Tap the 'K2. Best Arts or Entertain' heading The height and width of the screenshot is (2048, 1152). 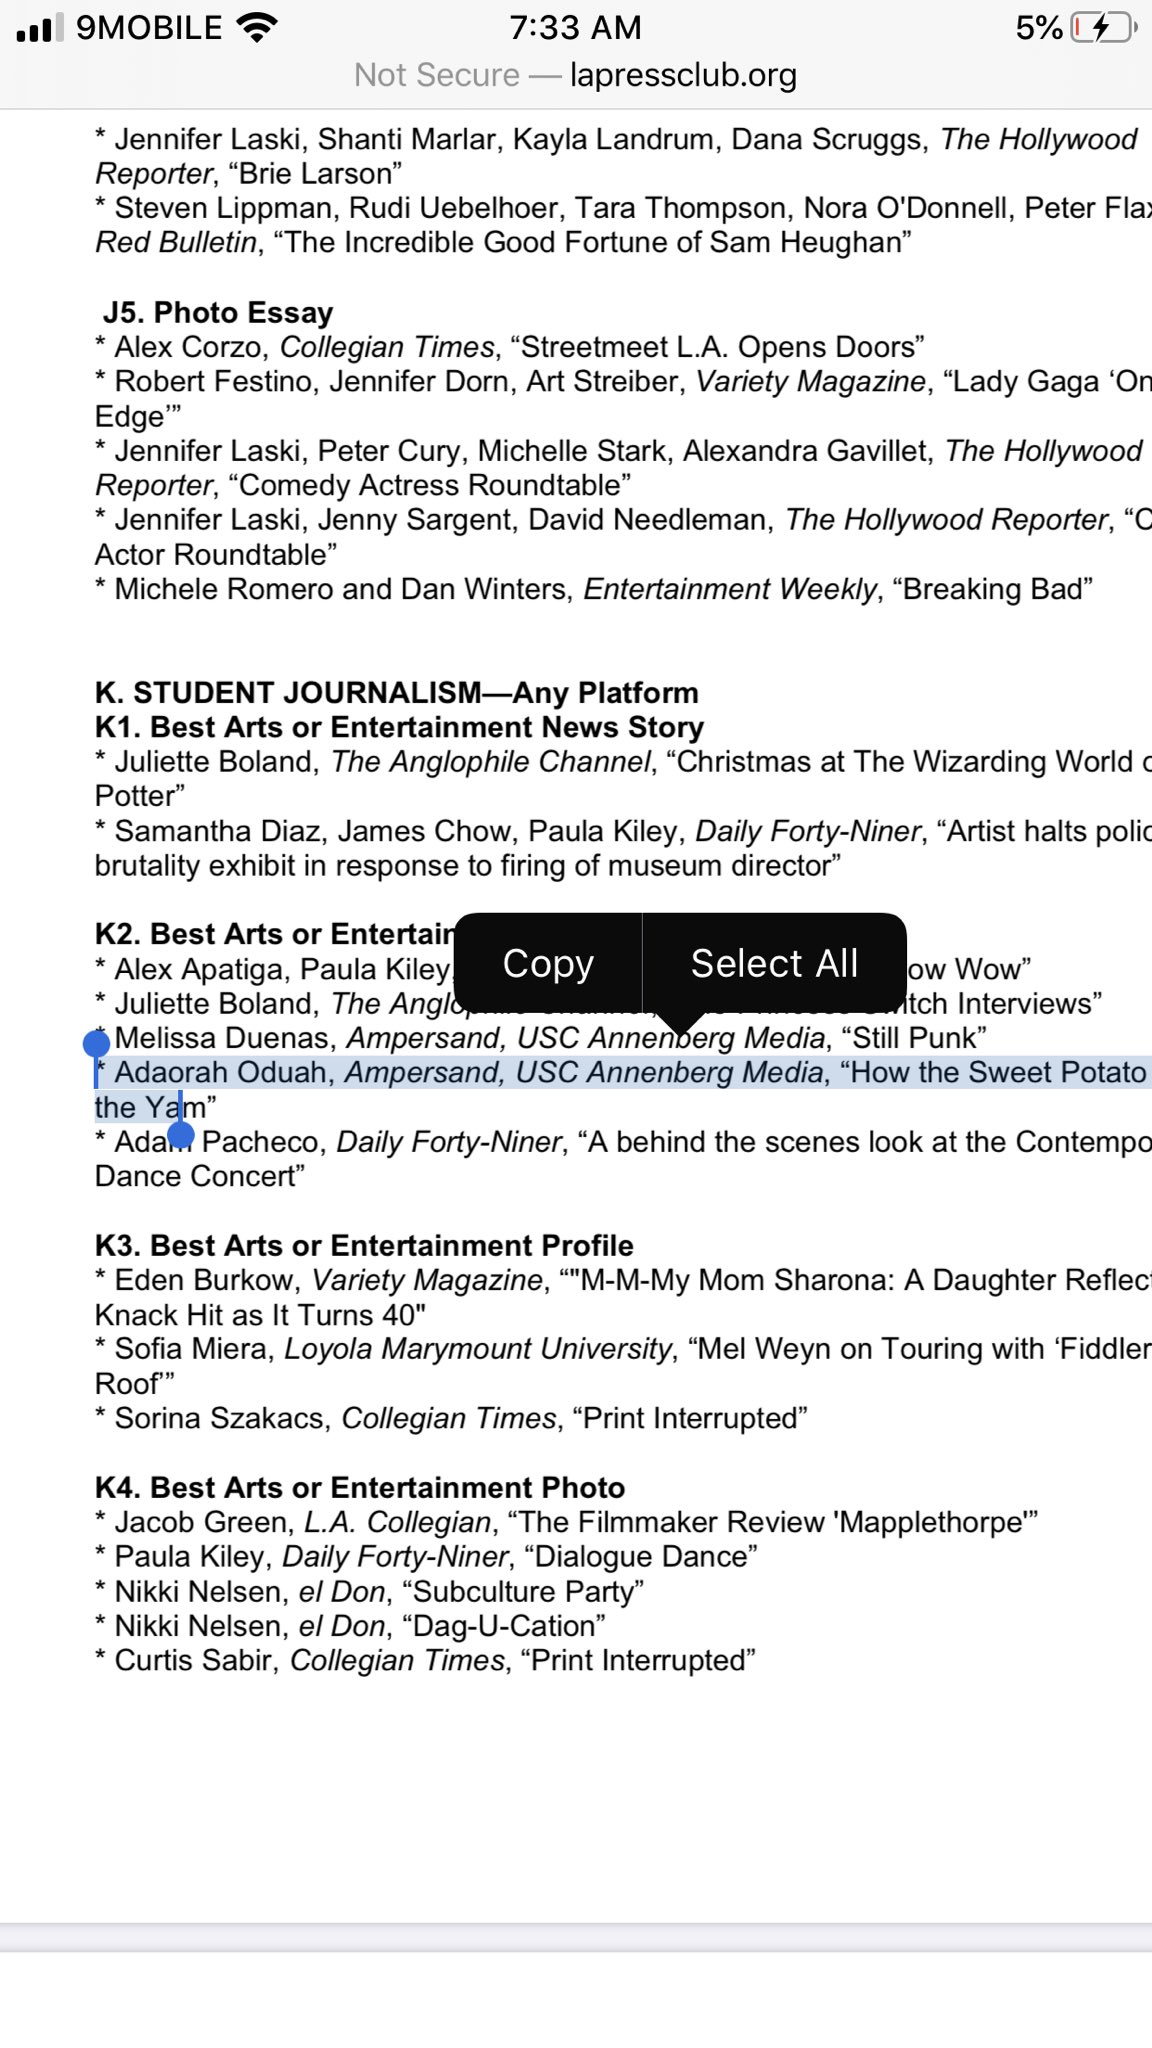[275, 934]
